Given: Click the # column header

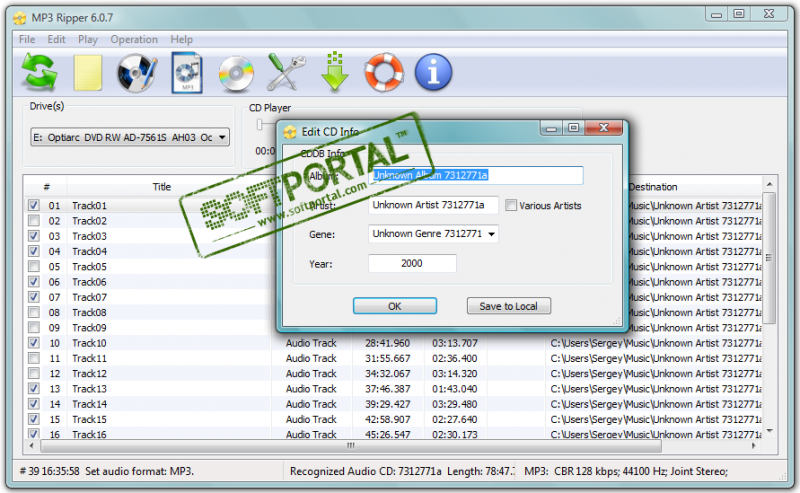Looking at the screenshot, I should coord(46,187).
